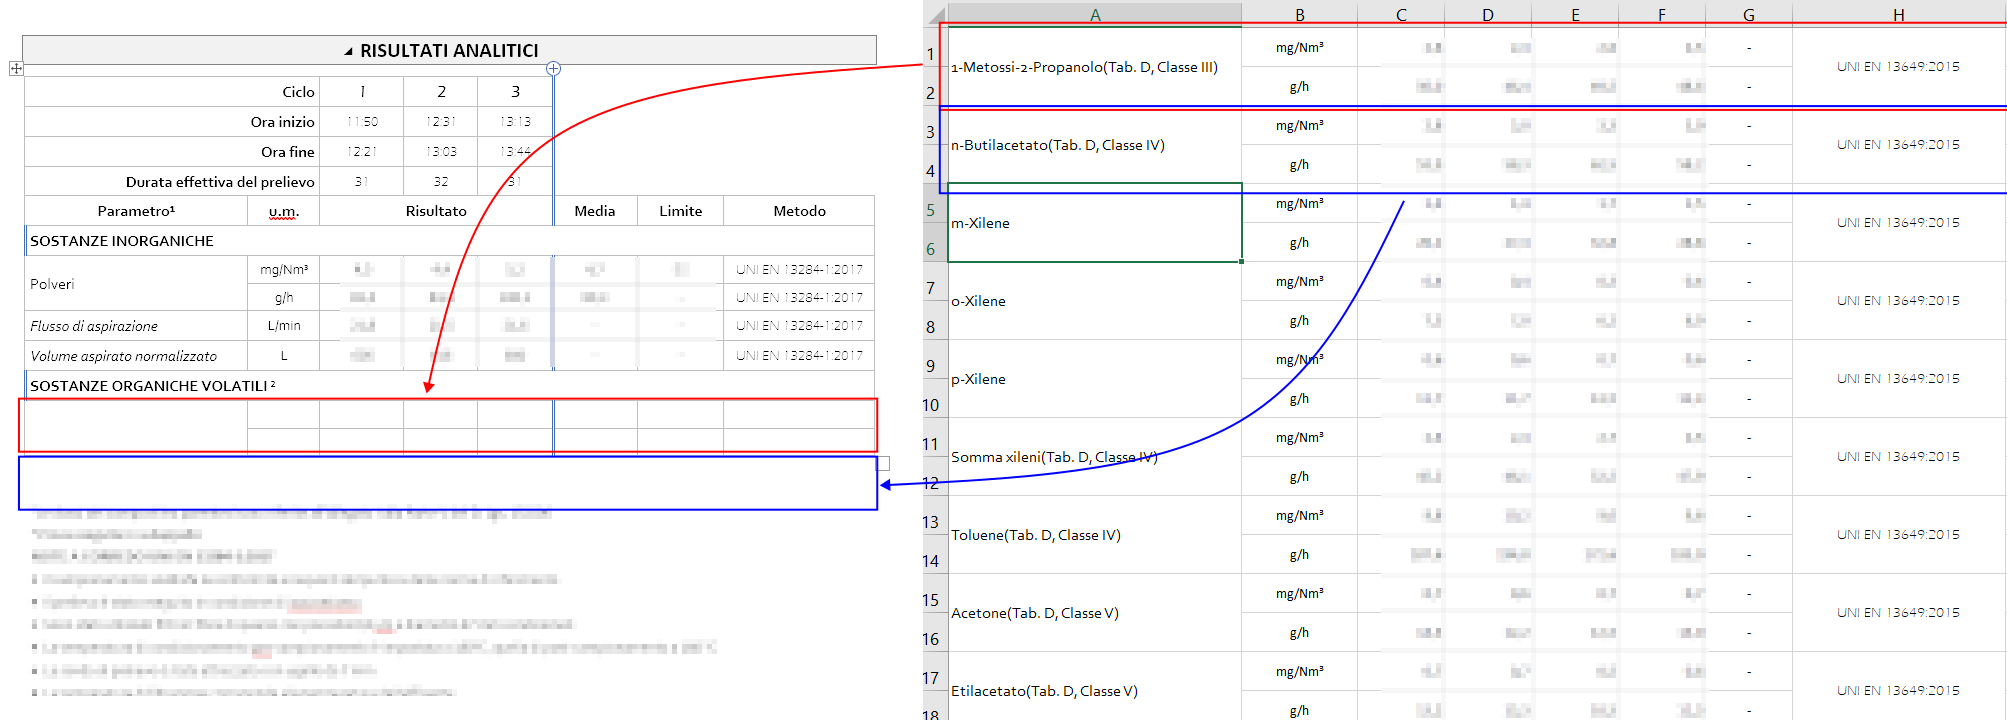The width and height of the screenshot is (2007, 720).
Task: Click the Durata effettiva del prelievo cell
Action: coord(172,181)
